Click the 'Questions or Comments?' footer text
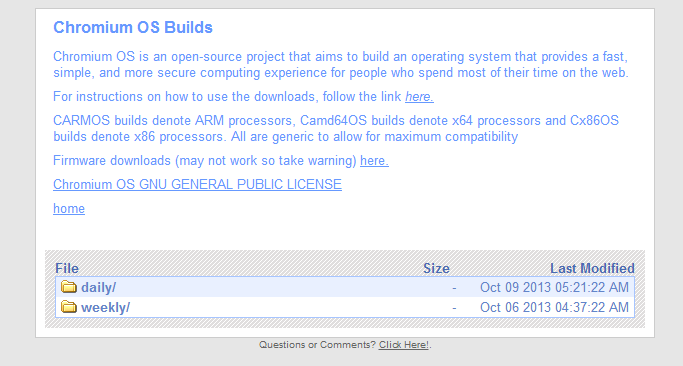The width and height of the screenshot is (683, 366). [317, 345]
